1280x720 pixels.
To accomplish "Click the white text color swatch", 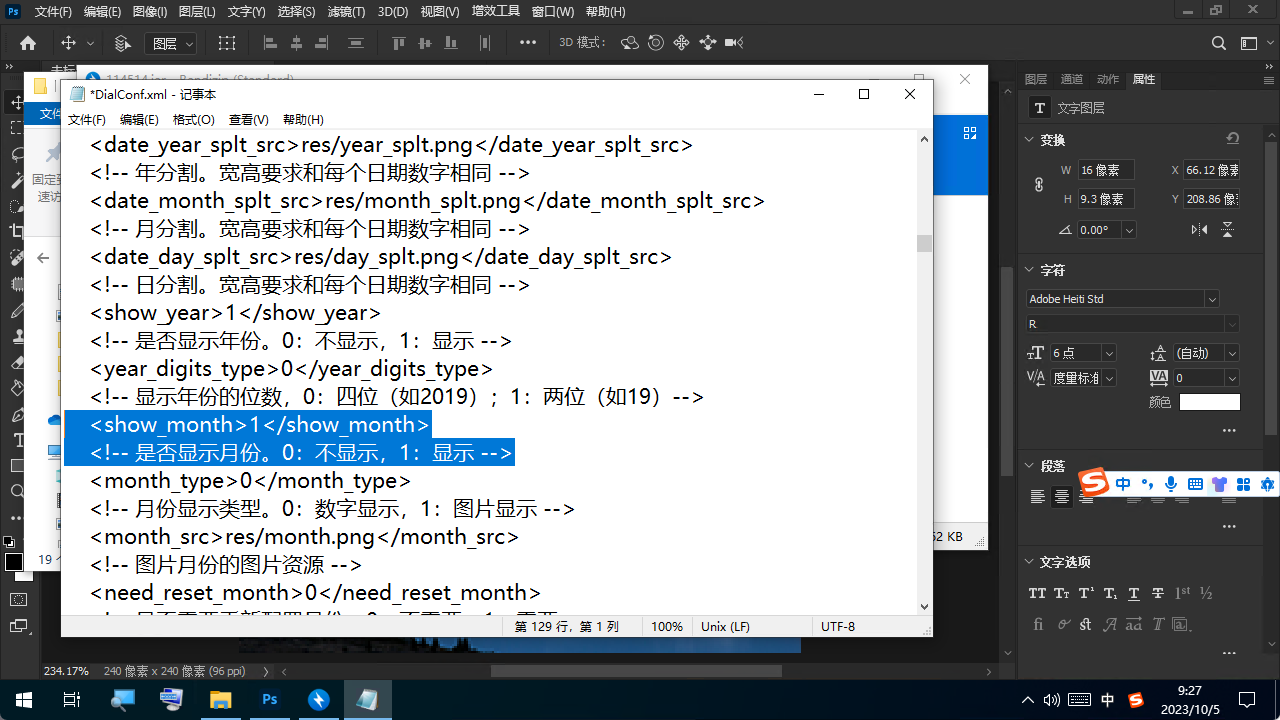I will pos(1209,402).
